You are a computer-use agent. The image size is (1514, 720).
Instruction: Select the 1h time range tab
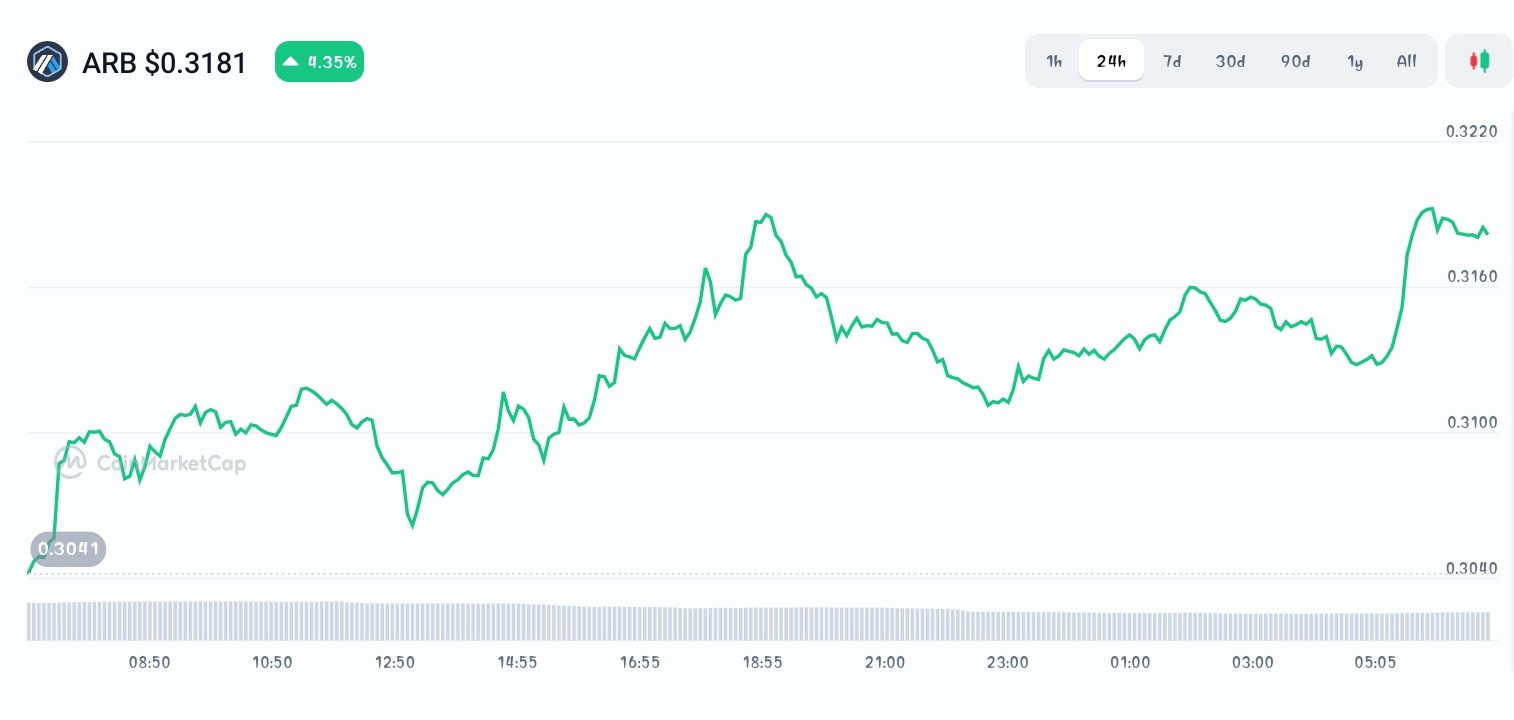pyautogui.click(x=1054, y=61)
